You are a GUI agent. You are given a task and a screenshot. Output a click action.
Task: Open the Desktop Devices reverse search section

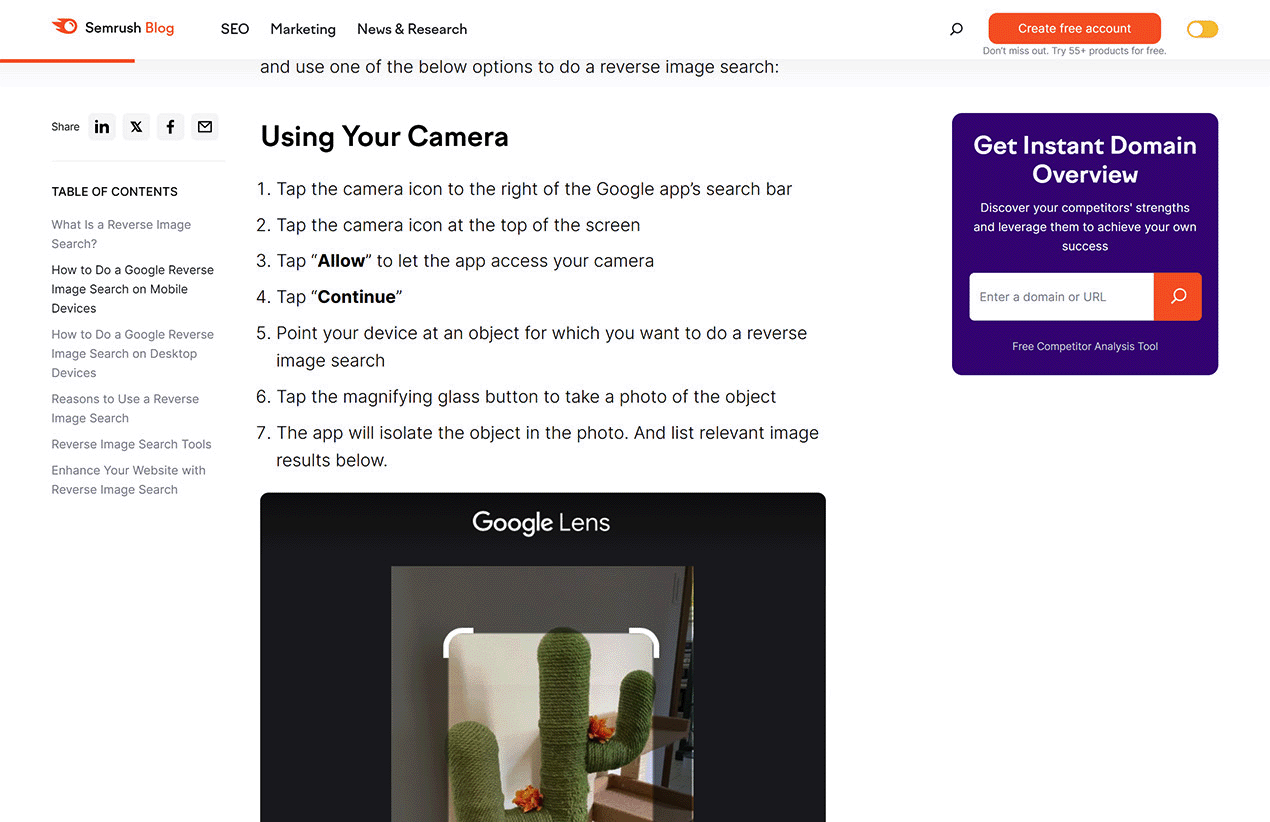point(132,353)
